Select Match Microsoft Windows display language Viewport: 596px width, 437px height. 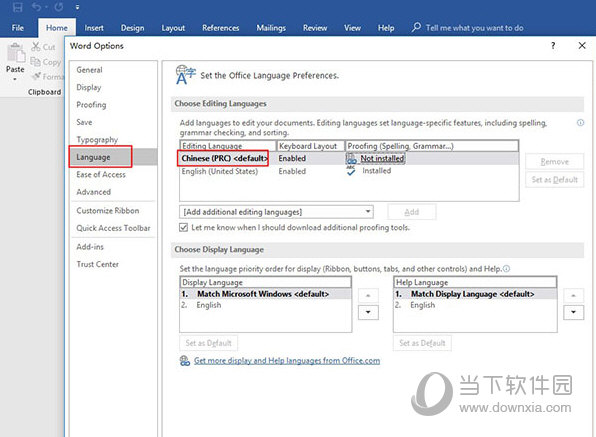[x=265, y=294]
